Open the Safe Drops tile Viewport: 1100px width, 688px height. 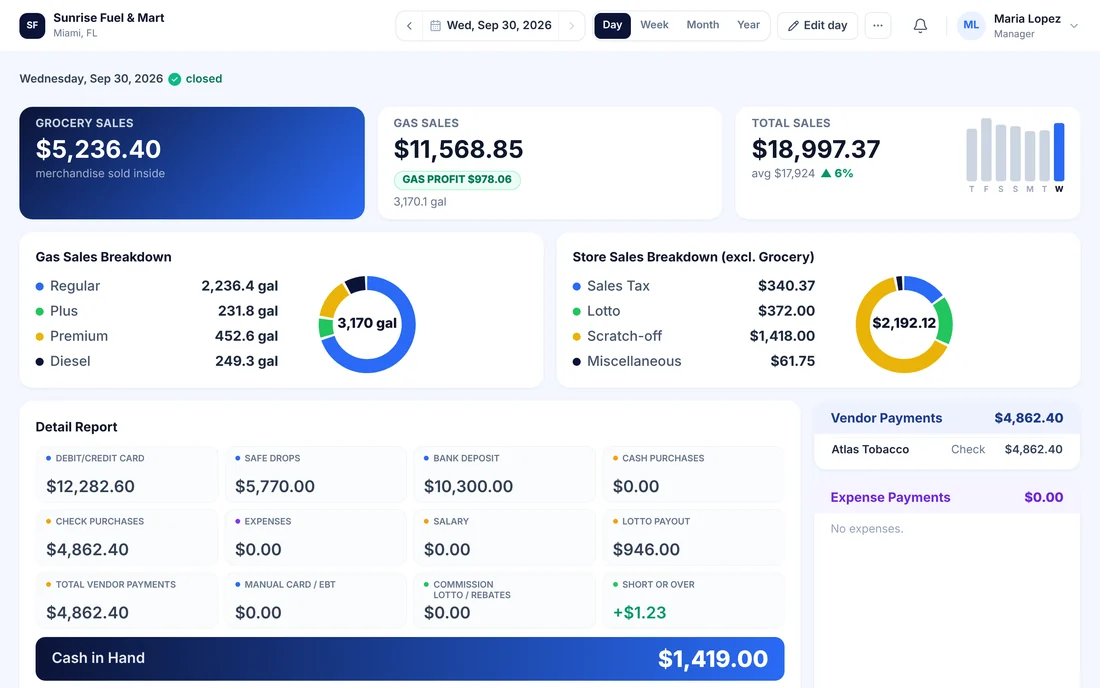point(316,474)
